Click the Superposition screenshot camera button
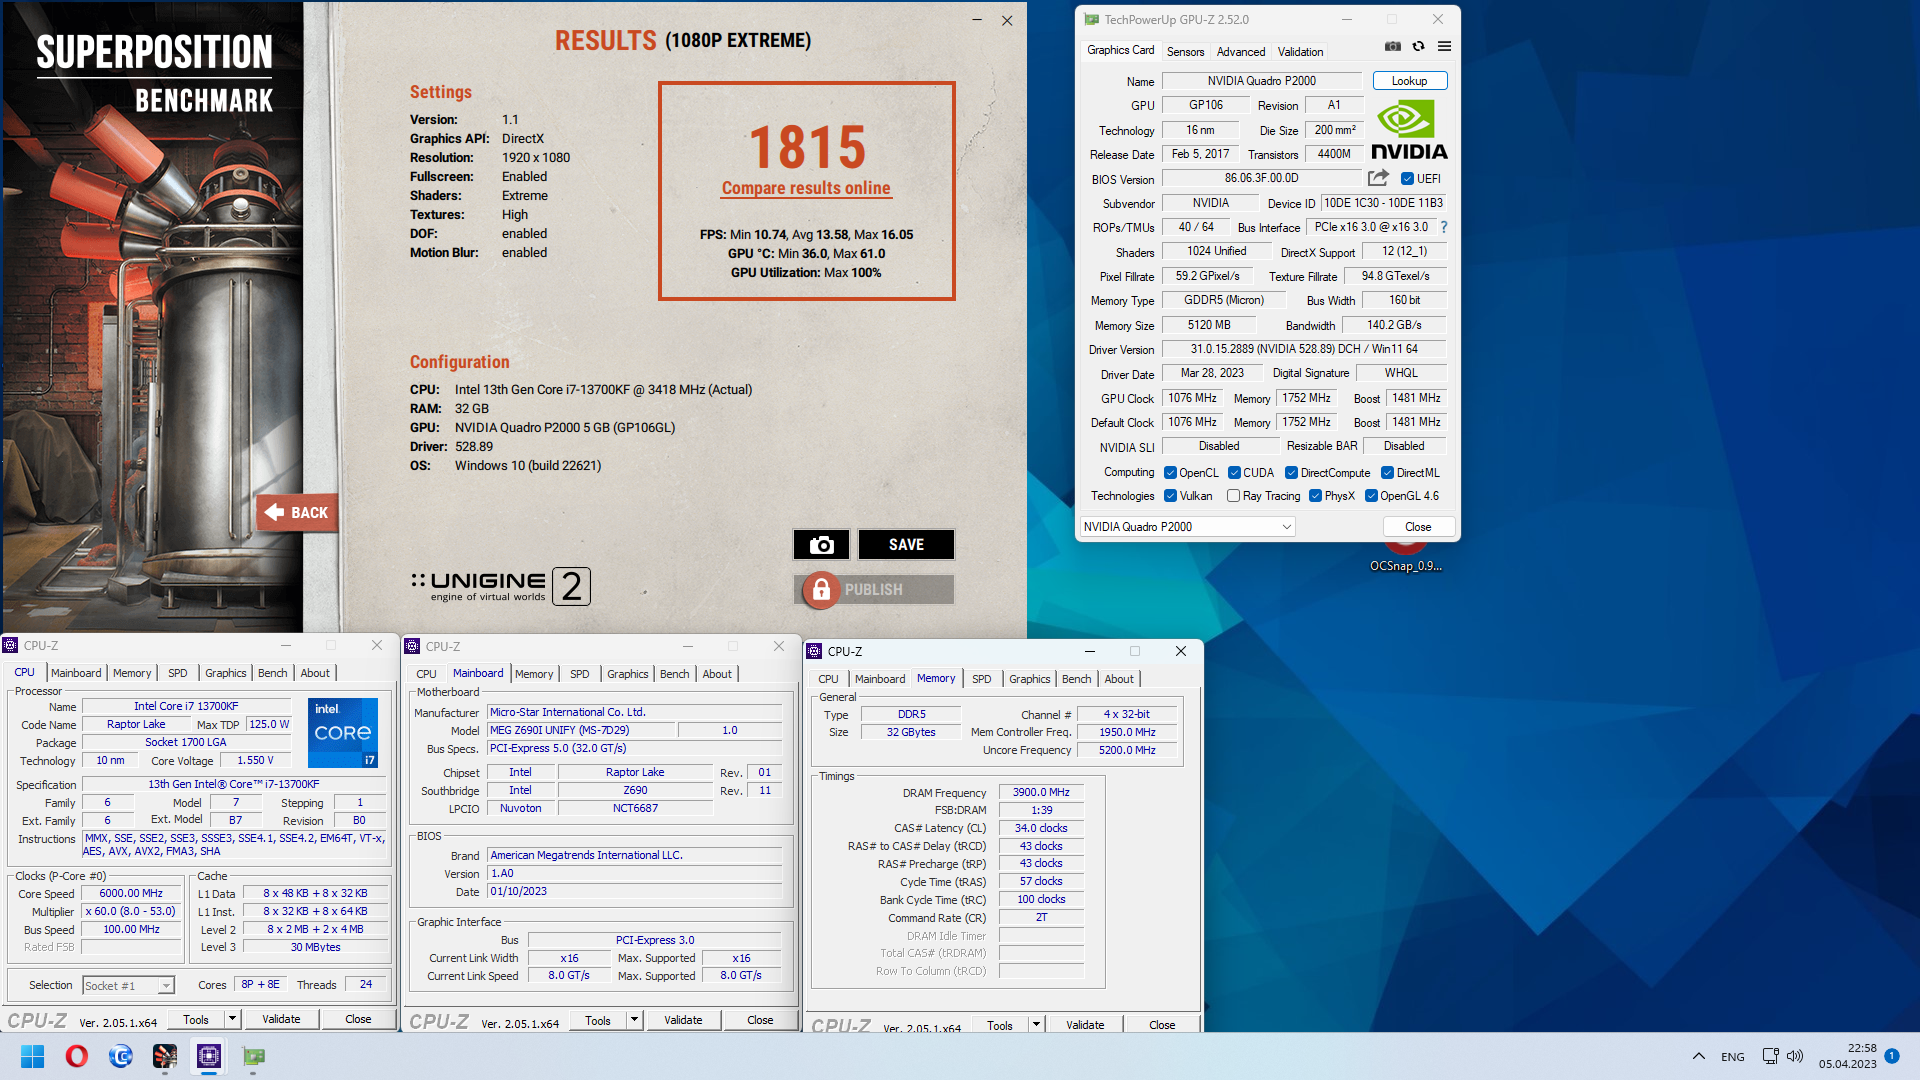Screen dimensions: 1920x1080 coord(821,545)
